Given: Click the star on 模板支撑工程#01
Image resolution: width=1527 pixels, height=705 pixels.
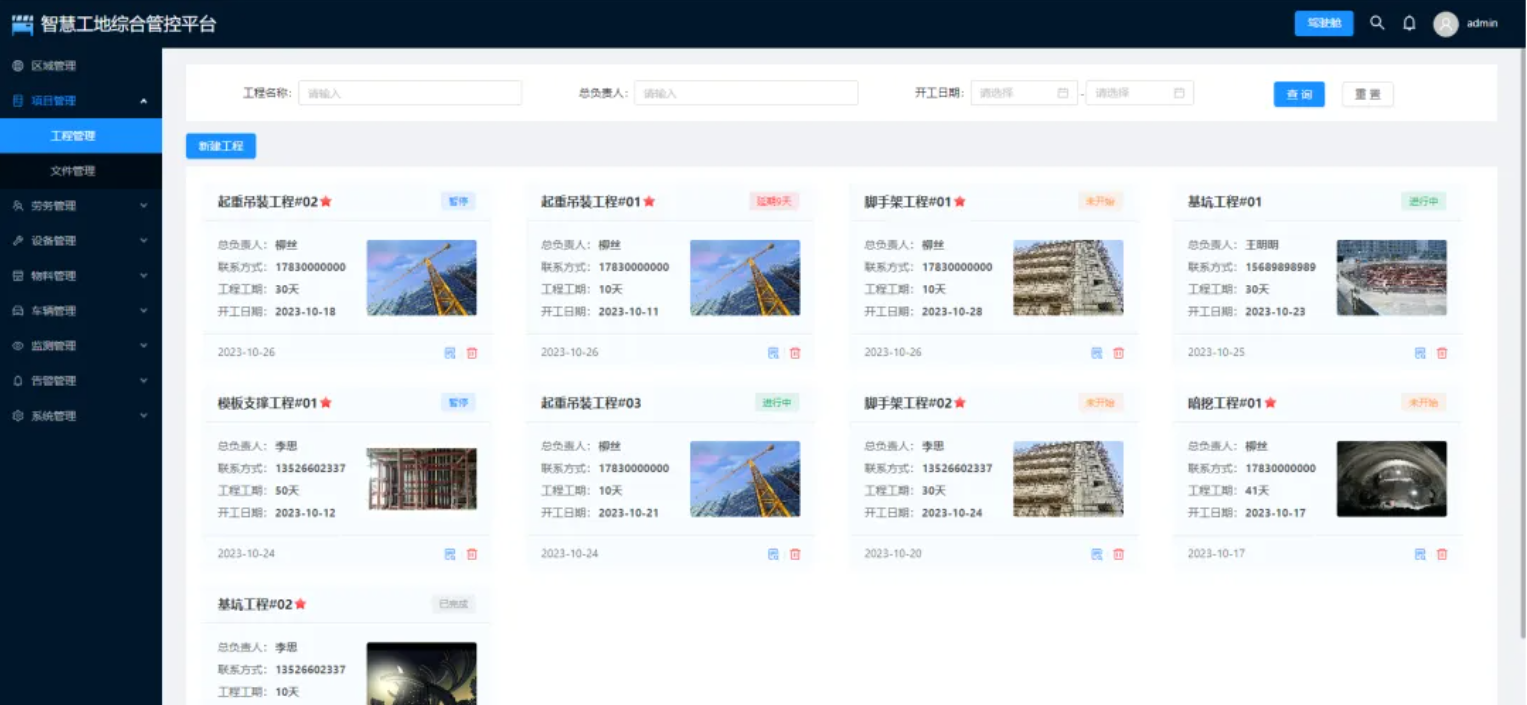Looking at the screenshot, I should tap(326, 403).
